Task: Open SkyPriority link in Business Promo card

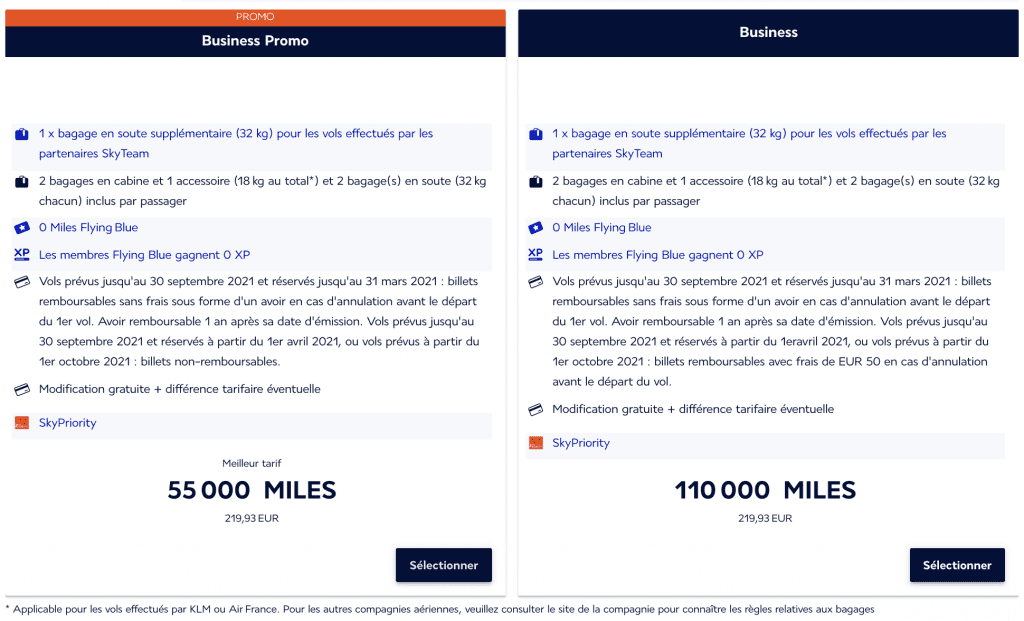Action: click(67, 422)
